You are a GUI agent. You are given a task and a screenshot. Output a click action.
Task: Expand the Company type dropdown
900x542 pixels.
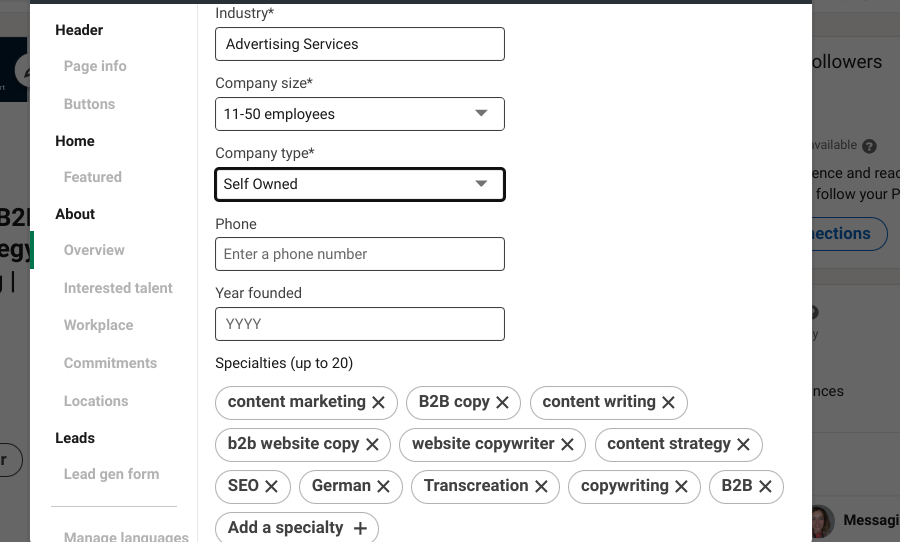(360, 184)
